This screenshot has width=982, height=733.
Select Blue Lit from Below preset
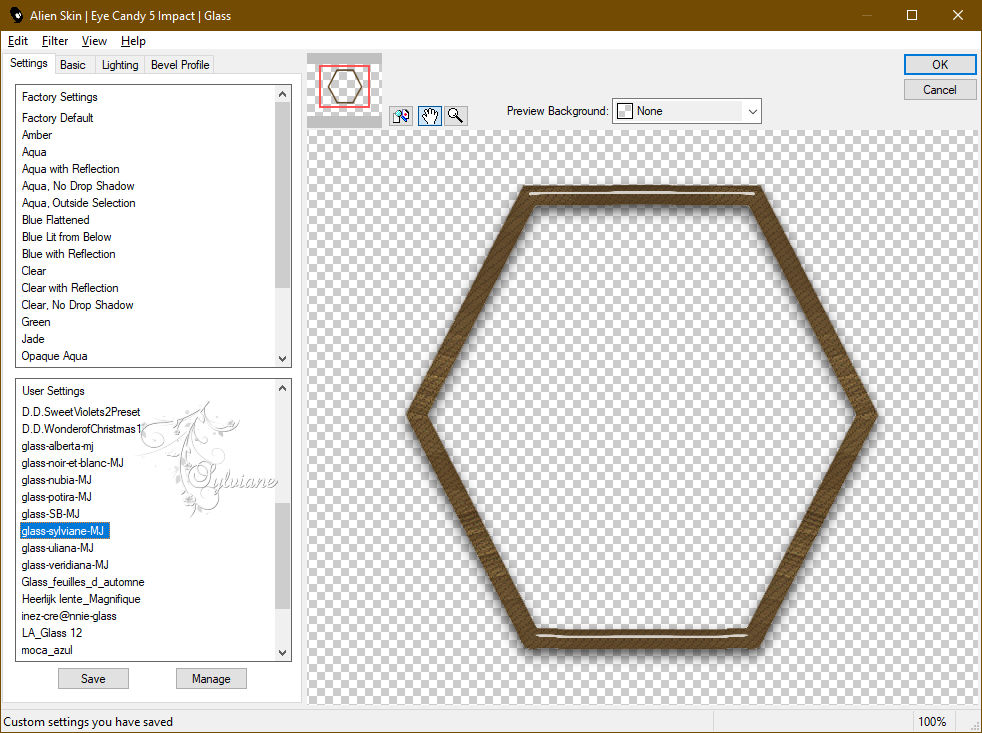(x=66, y=237)
